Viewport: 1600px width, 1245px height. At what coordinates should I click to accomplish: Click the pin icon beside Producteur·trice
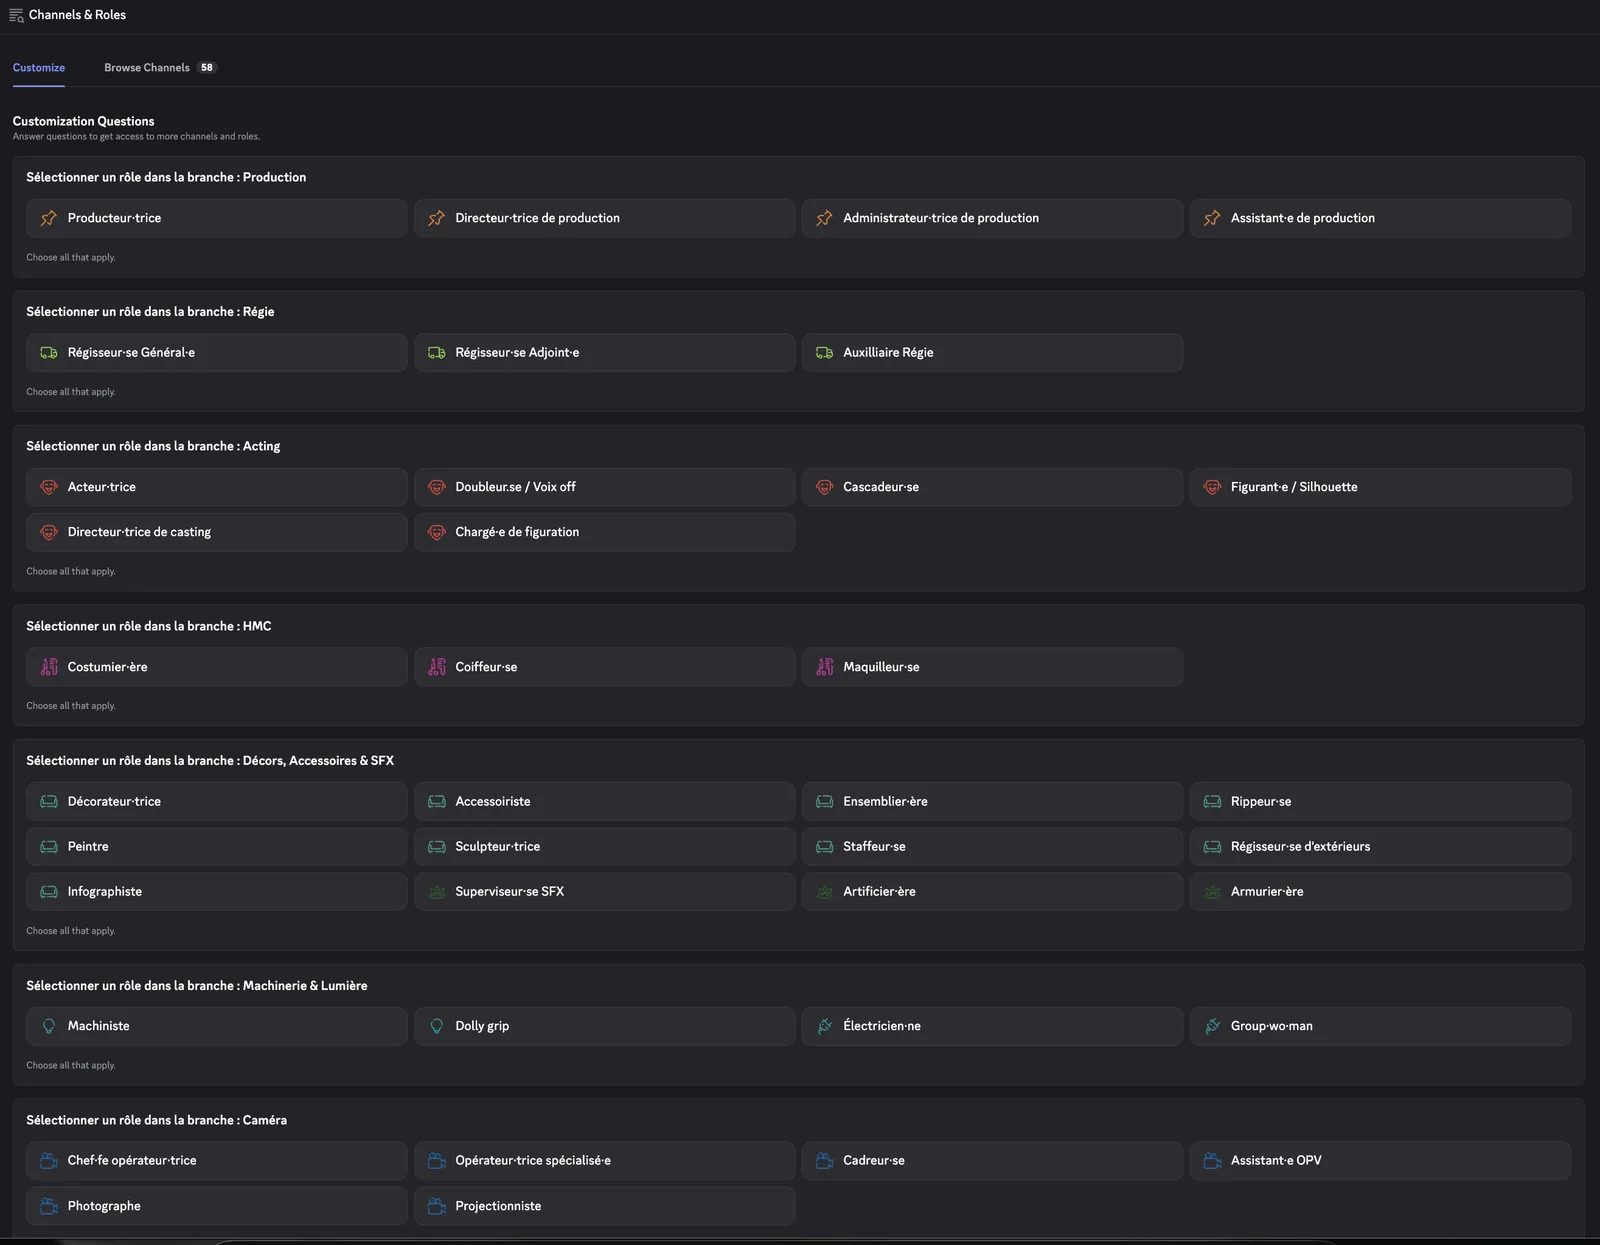point(48,218)
